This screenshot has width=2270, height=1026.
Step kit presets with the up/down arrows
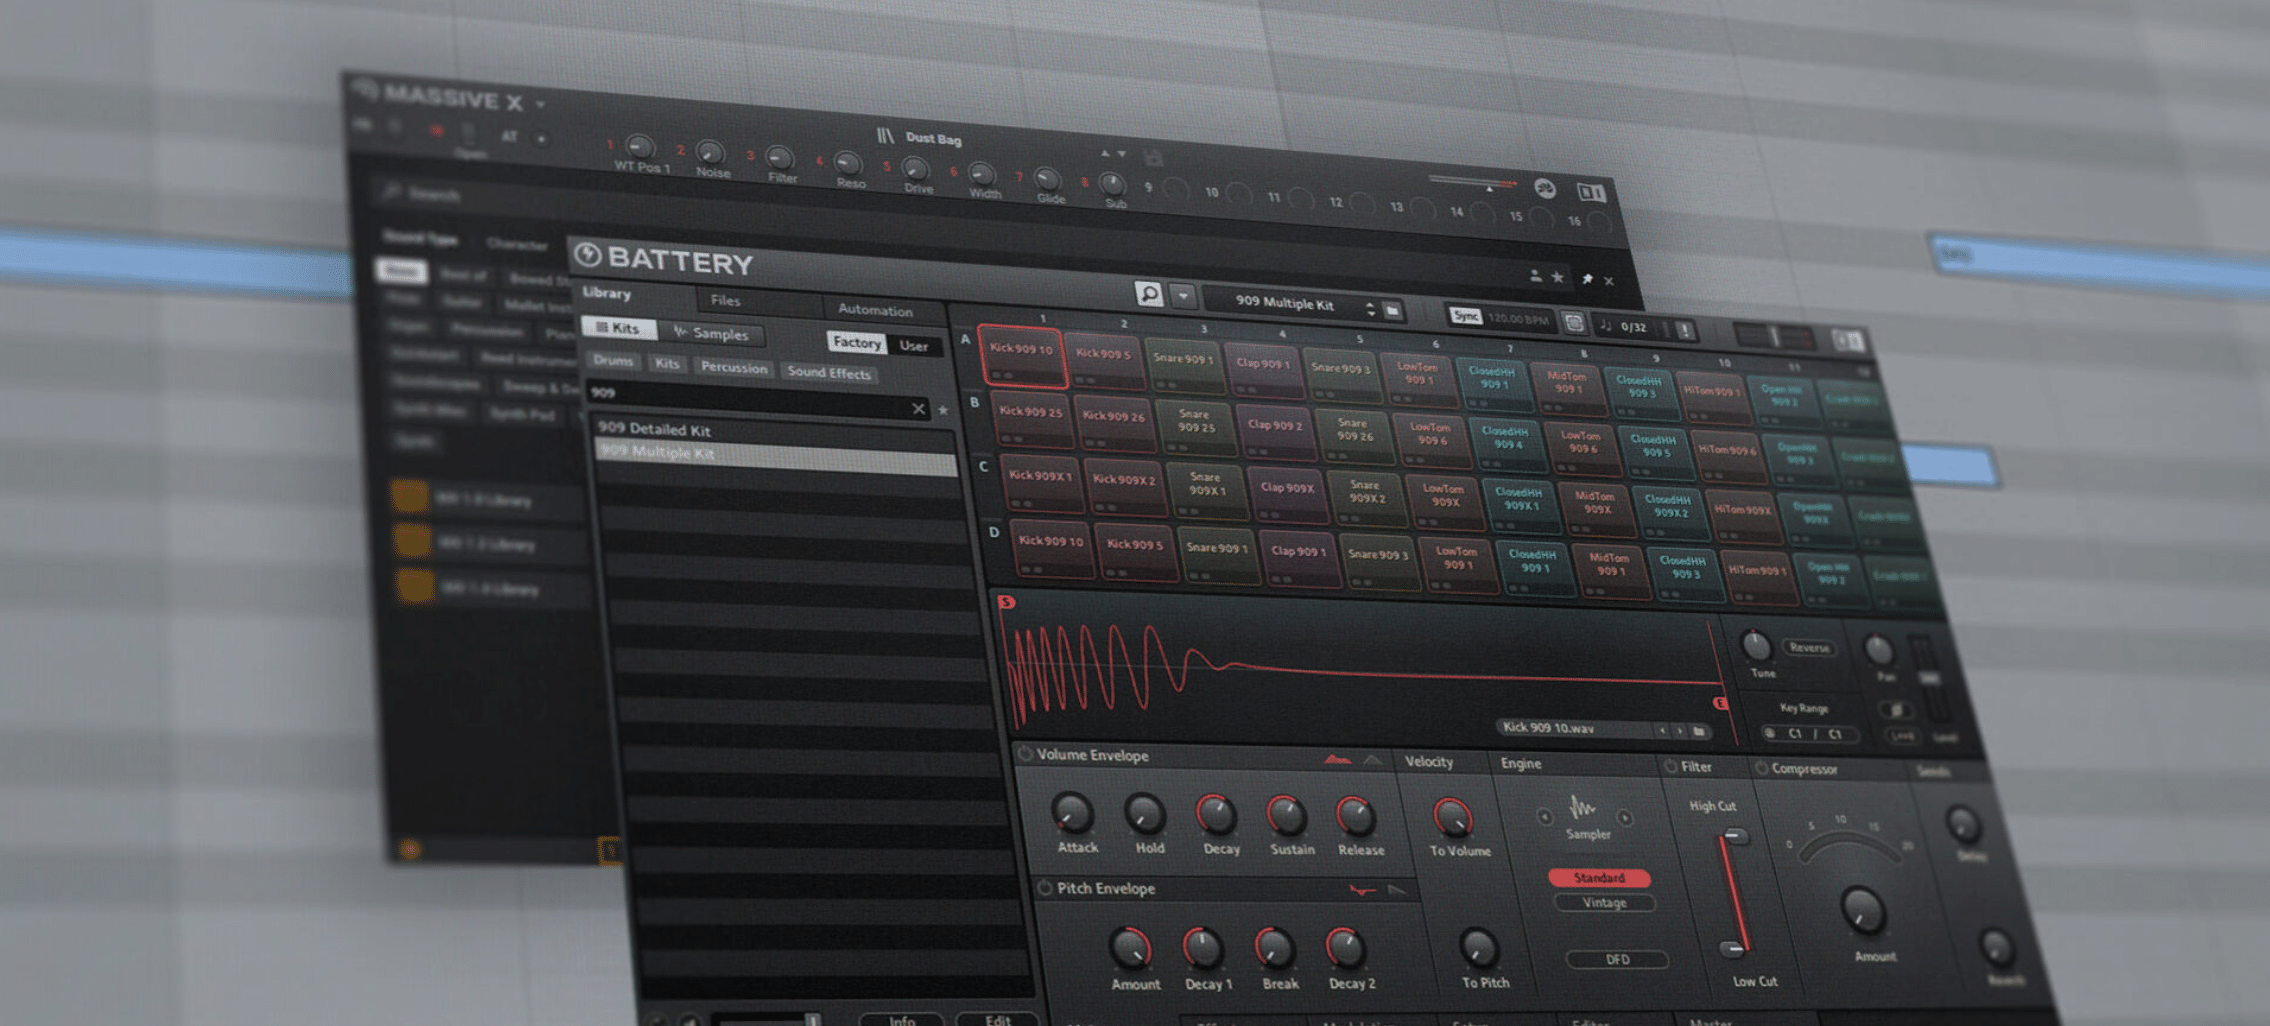(1371, 310)
